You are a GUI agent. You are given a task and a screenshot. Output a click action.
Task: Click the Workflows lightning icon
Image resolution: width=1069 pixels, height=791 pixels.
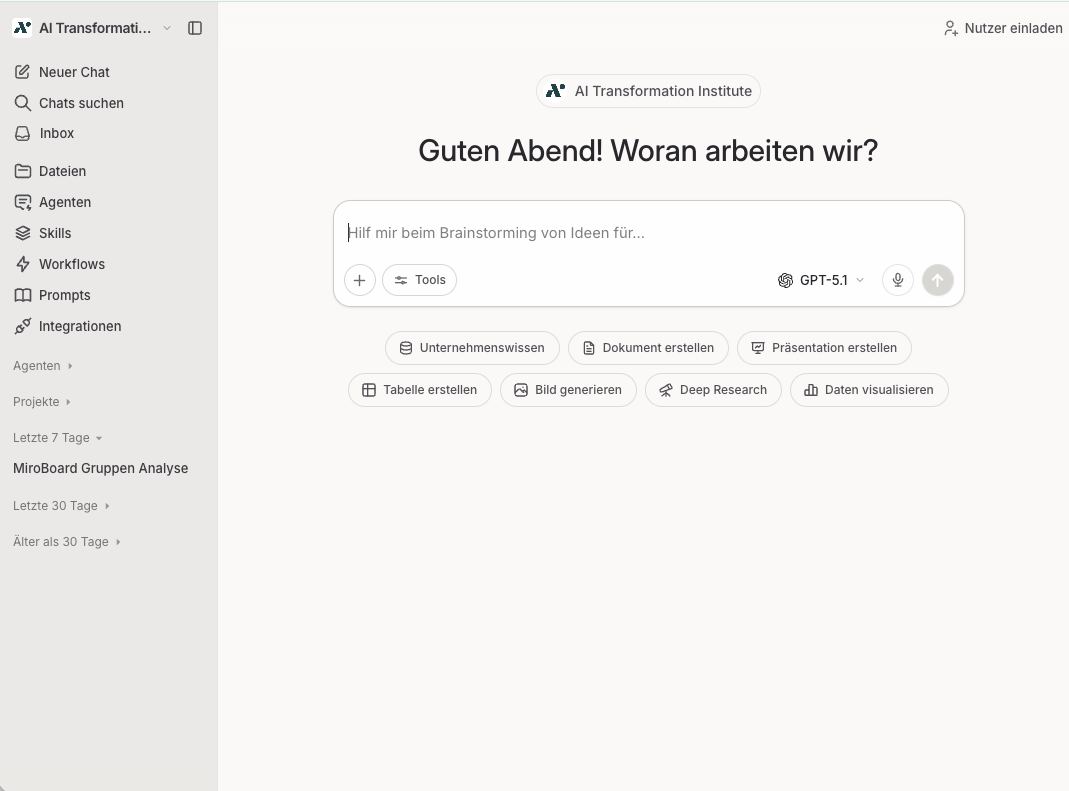pyautogui.click(x=22, y=264)
